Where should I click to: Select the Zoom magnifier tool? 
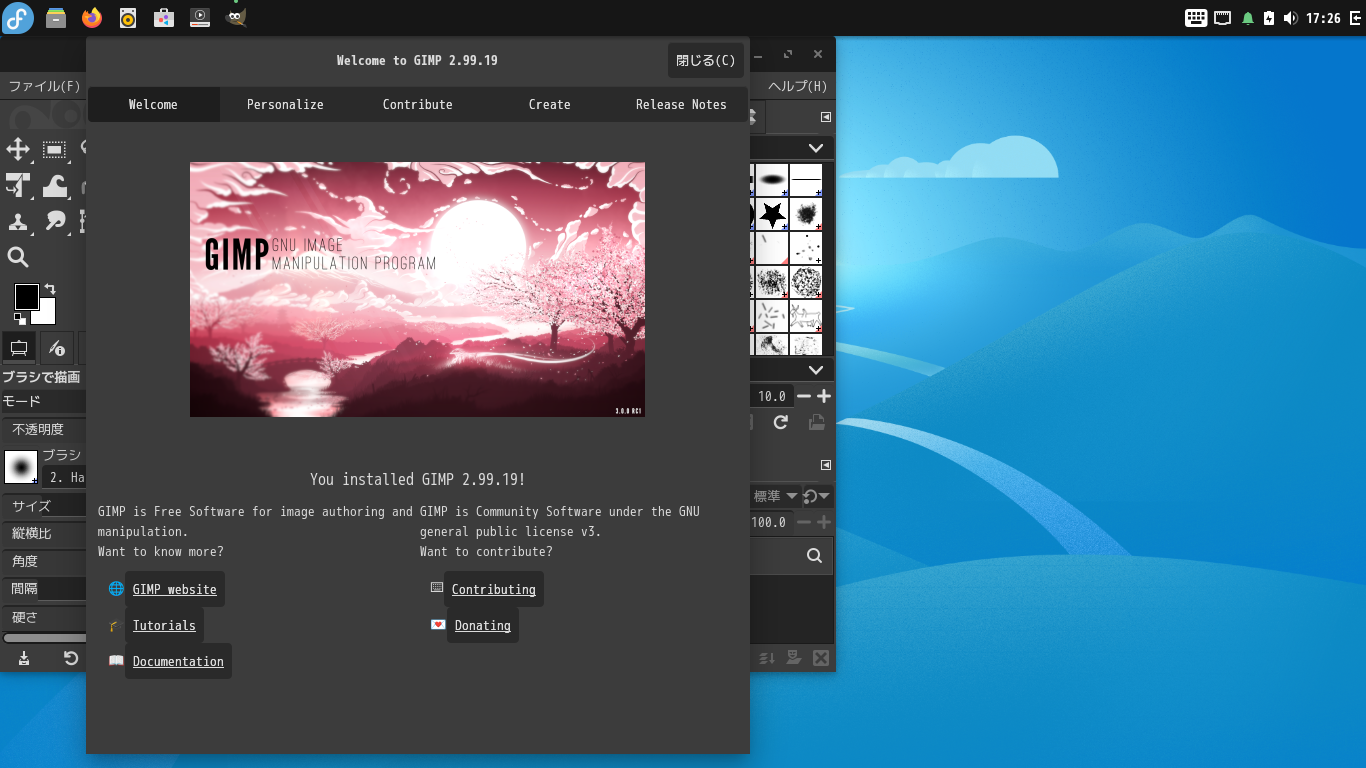click(18, 258)
